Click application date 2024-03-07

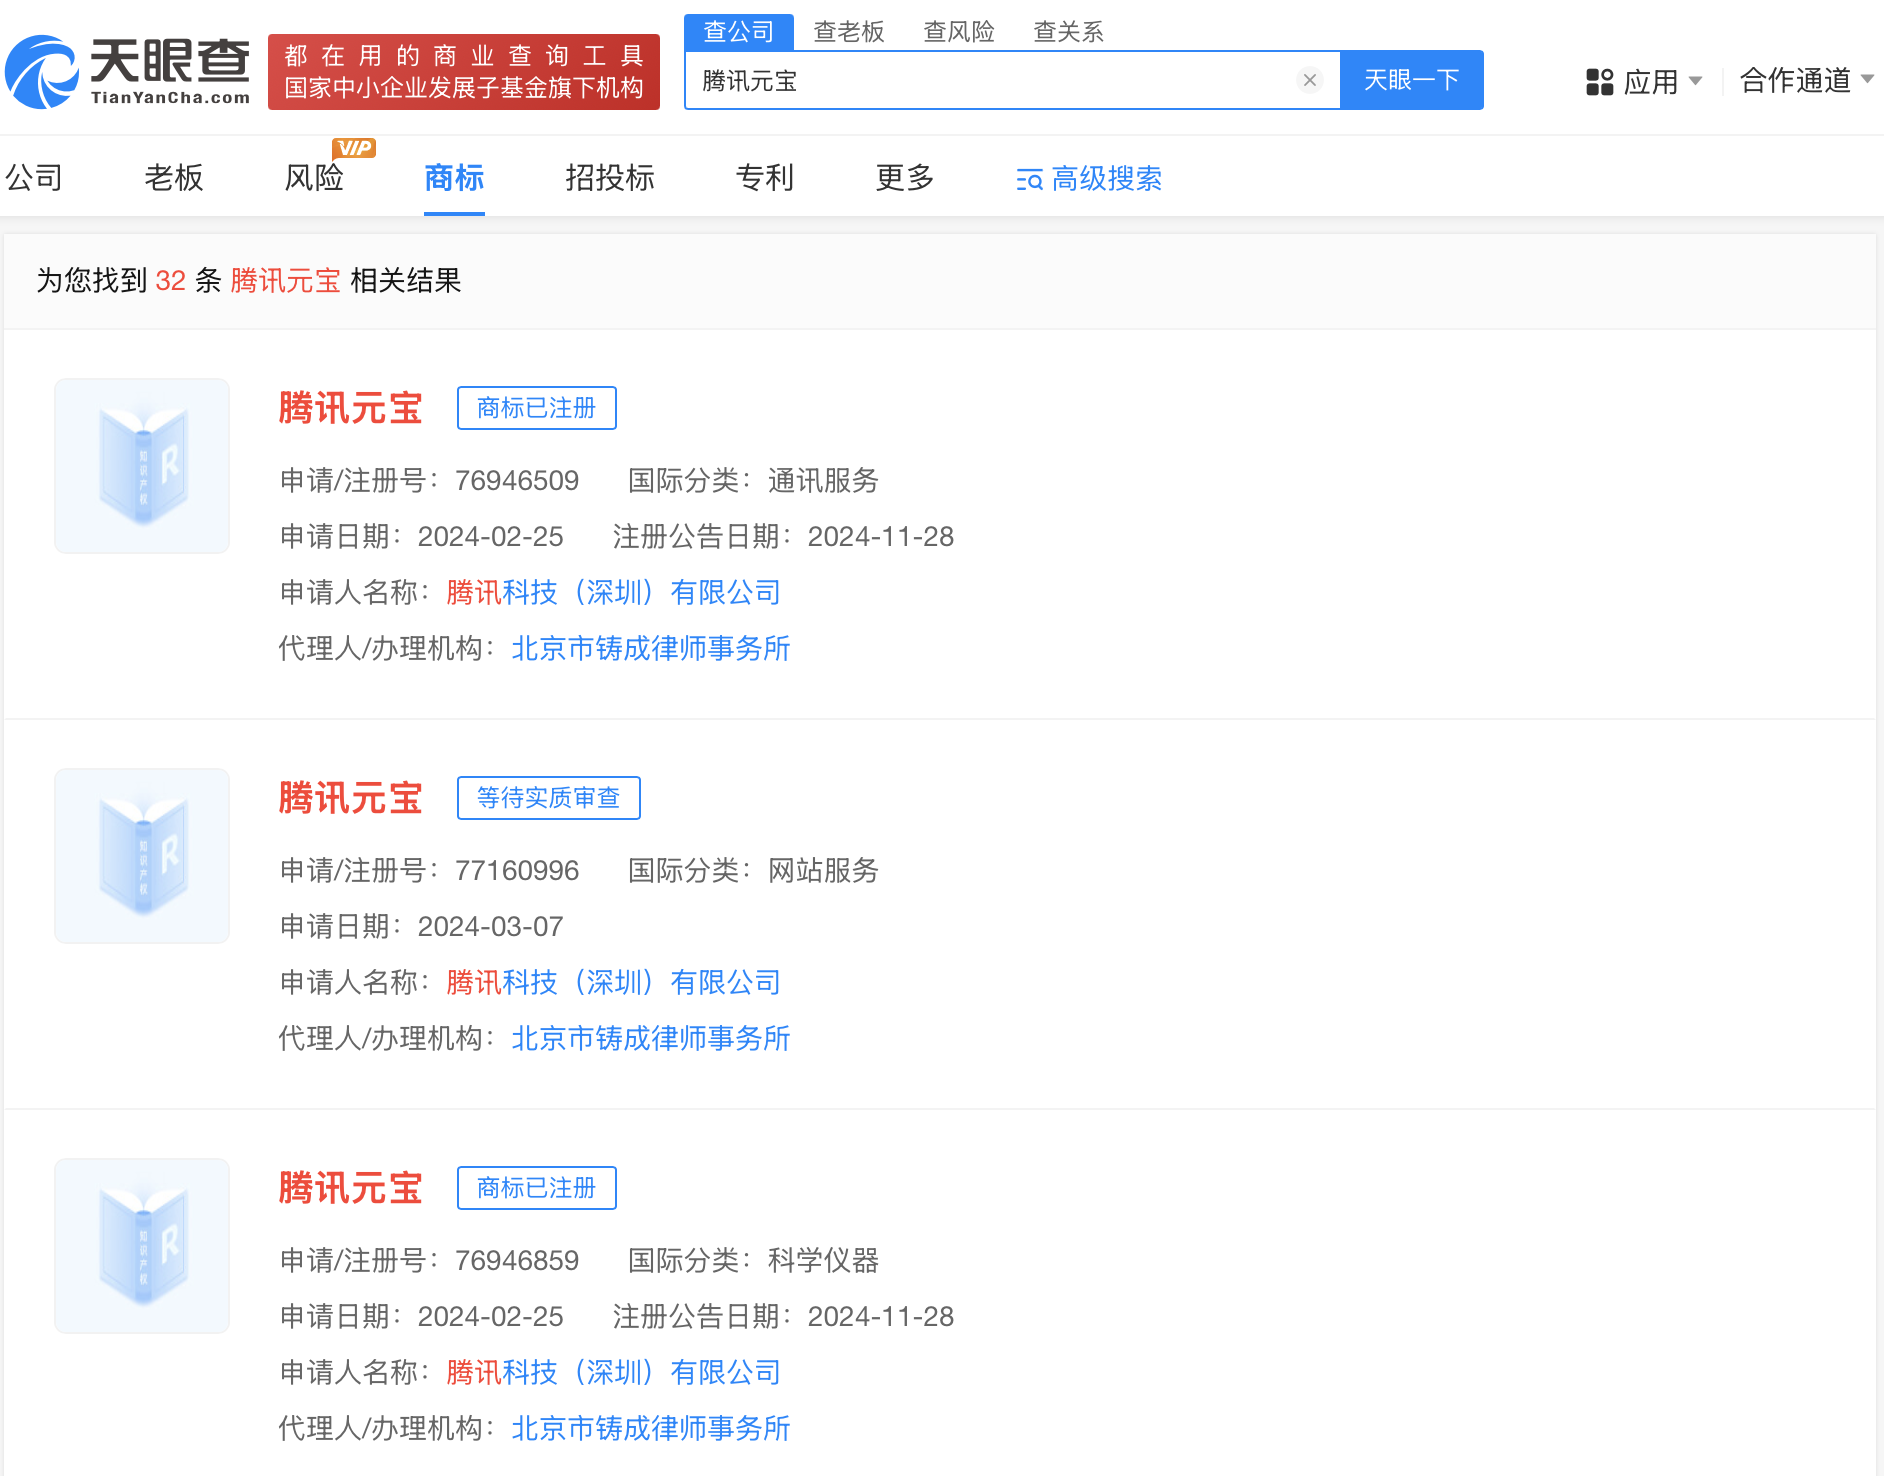point(491,927)
